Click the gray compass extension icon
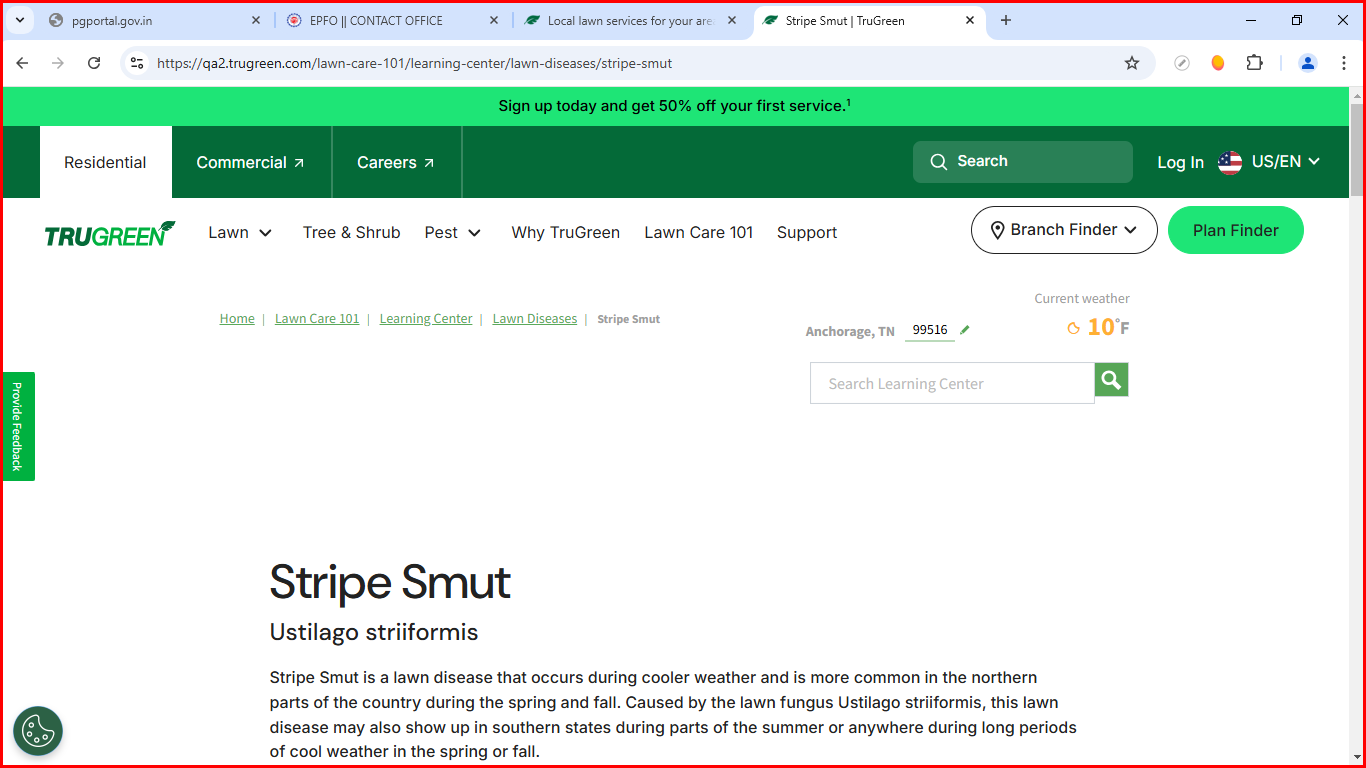This screenshot has width=1366, height=768. (1182, 63)
